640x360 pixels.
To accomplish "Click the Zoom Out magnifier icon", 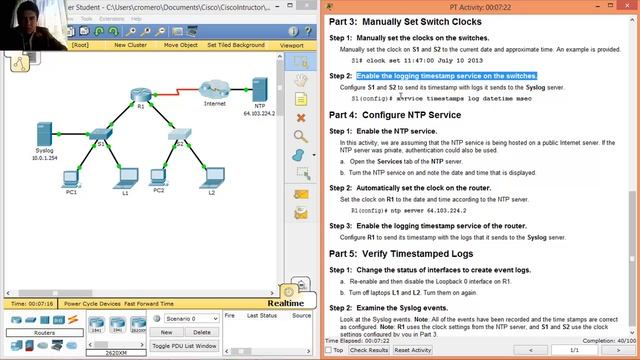I will coord(161,31).
